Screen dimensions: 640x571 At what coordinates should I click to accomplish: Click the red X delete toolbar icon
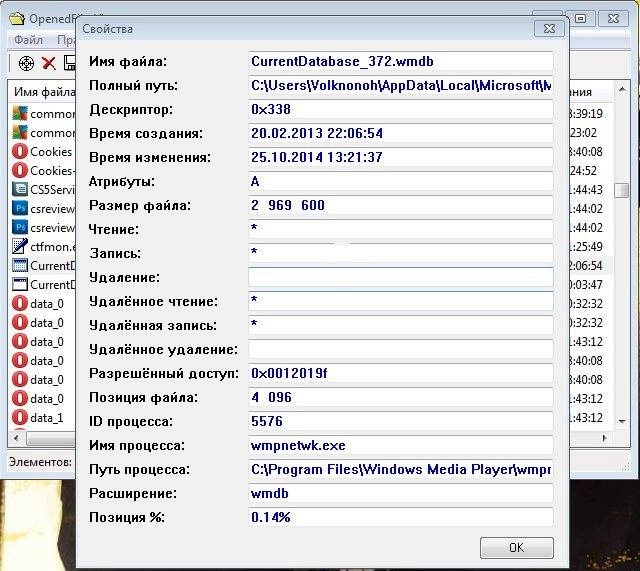pyautogui.click(x=49, y=63)
